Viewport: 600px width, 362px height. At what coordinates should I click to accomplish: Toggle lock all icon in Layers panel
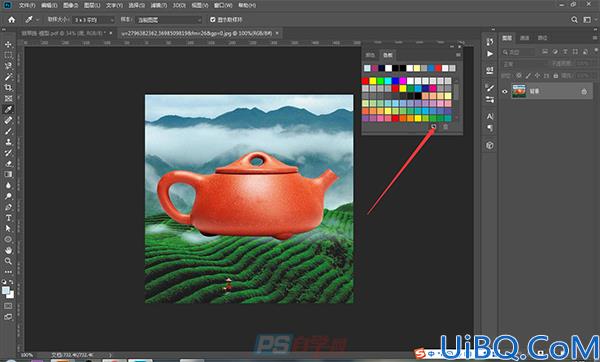pos(556,76)
